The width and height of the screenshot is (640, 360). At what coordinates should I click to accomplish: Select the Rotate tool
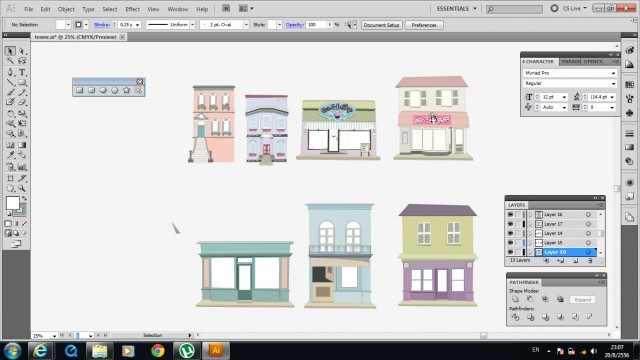(x=10, y=113)
